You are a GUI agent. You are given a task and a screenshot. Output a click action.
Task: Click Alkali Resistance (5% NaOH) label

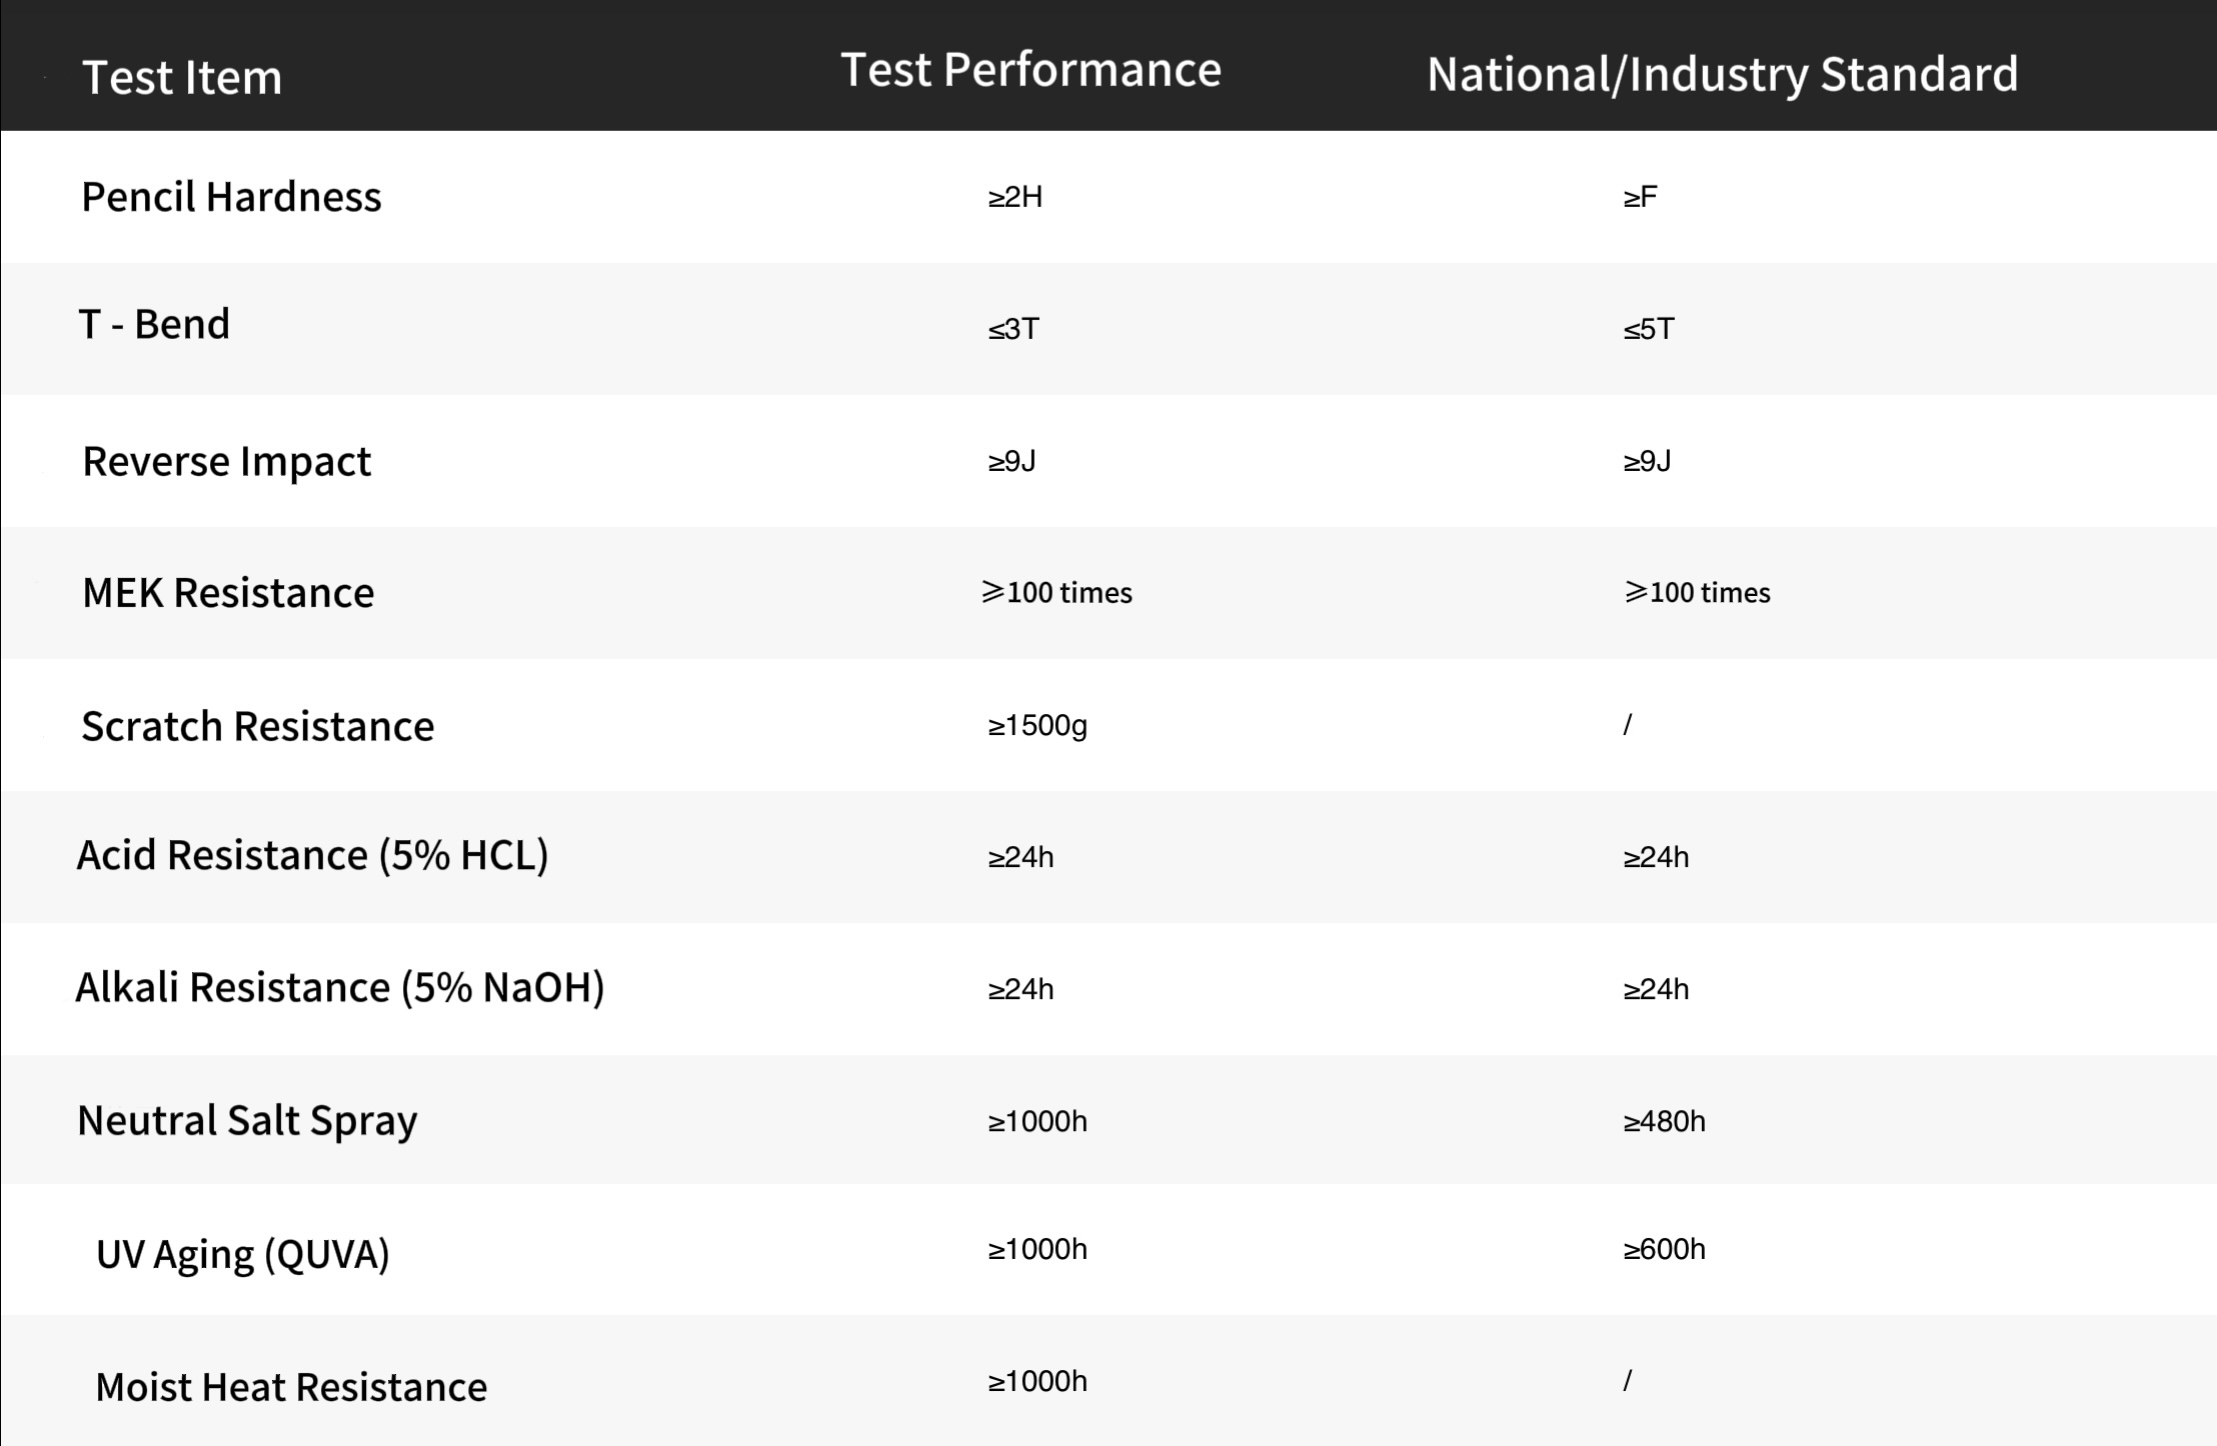(x=340, y=988)
